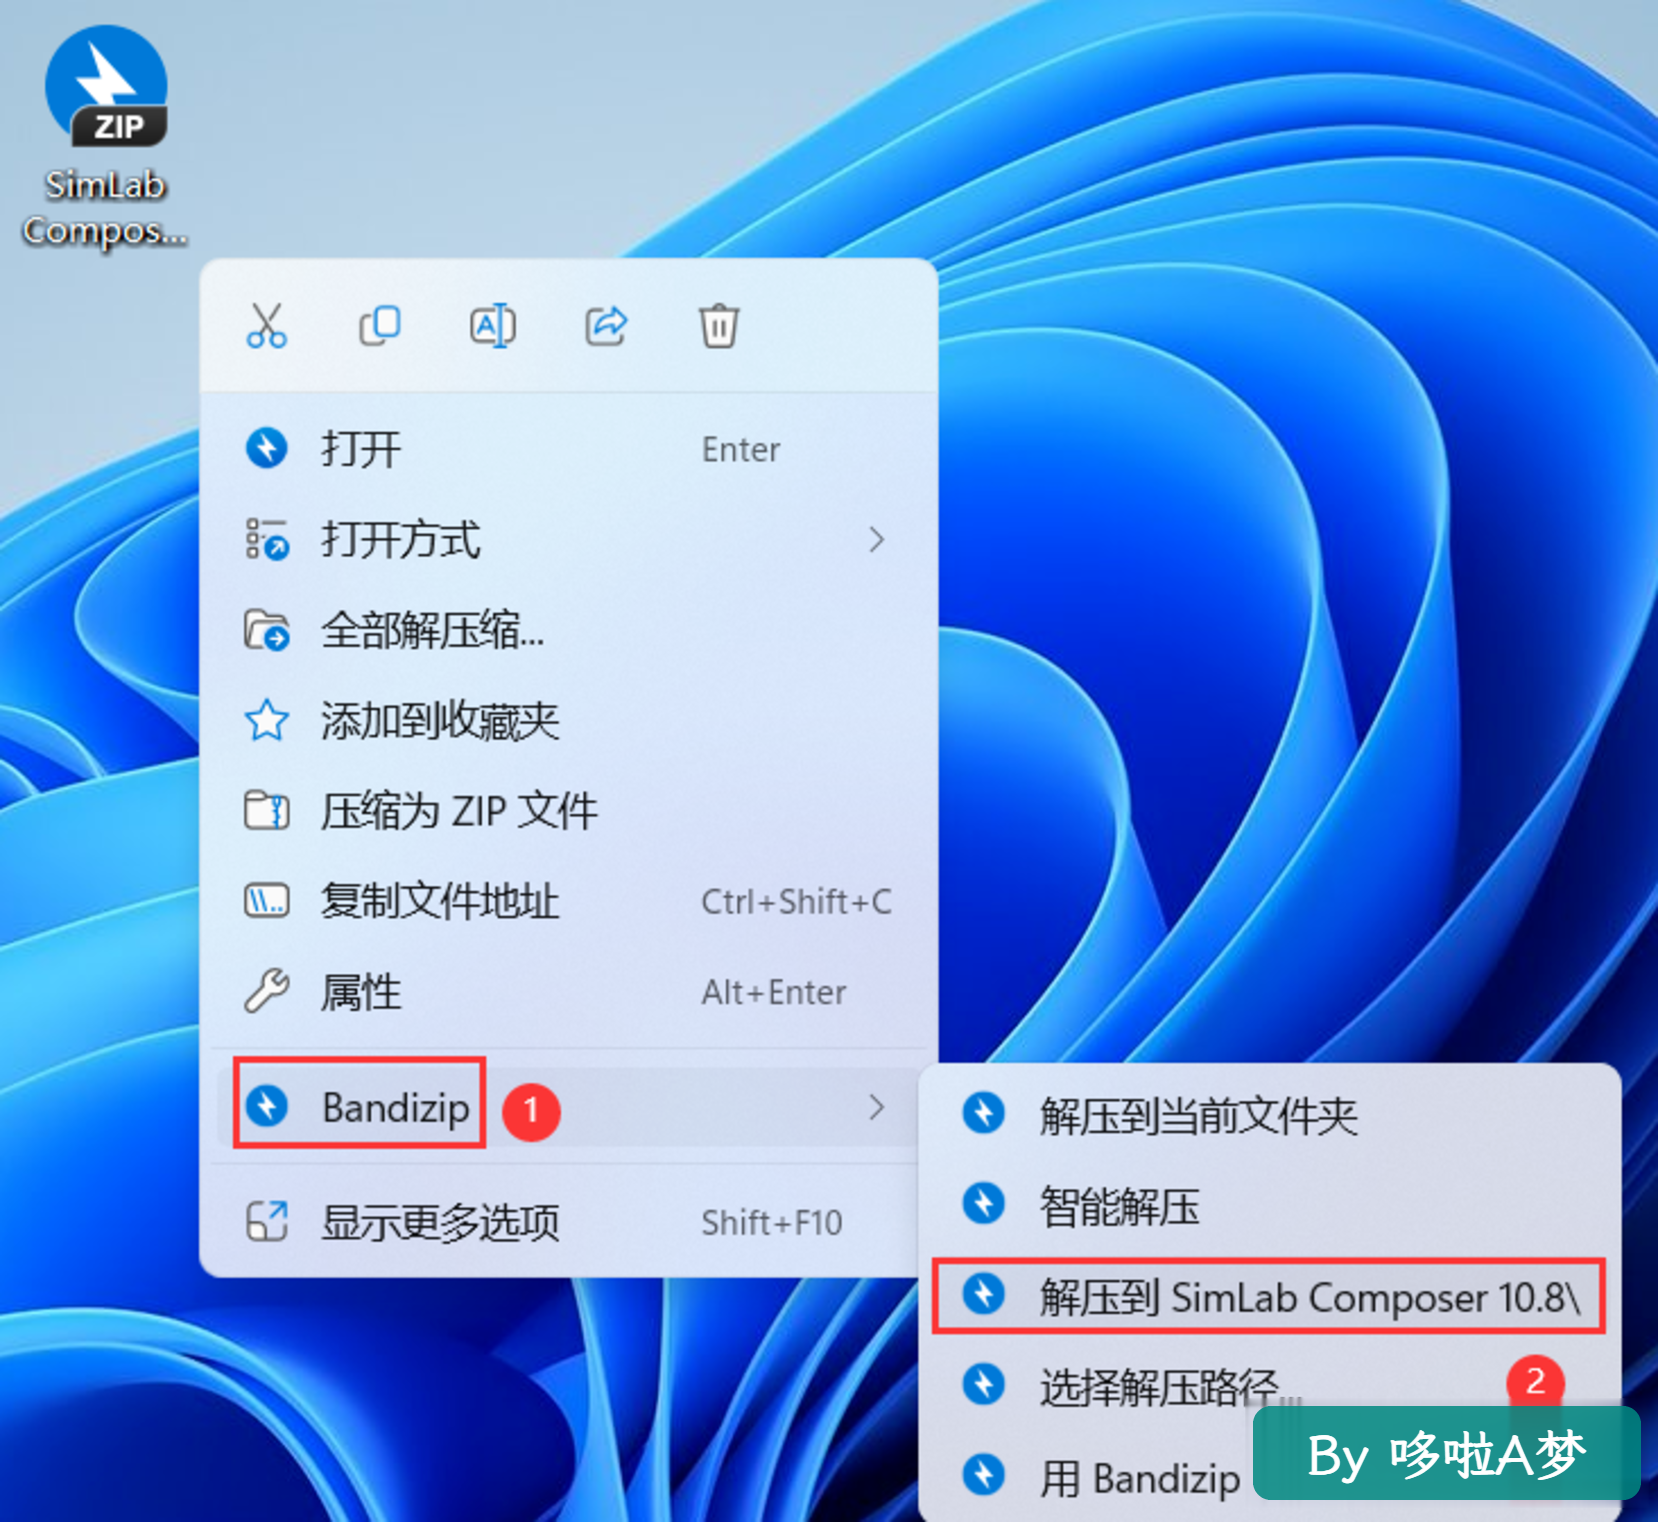1658x1522 pixels.
Task: Click the path icon beside 复制文件地址
Action: click(x=267, y=901)
